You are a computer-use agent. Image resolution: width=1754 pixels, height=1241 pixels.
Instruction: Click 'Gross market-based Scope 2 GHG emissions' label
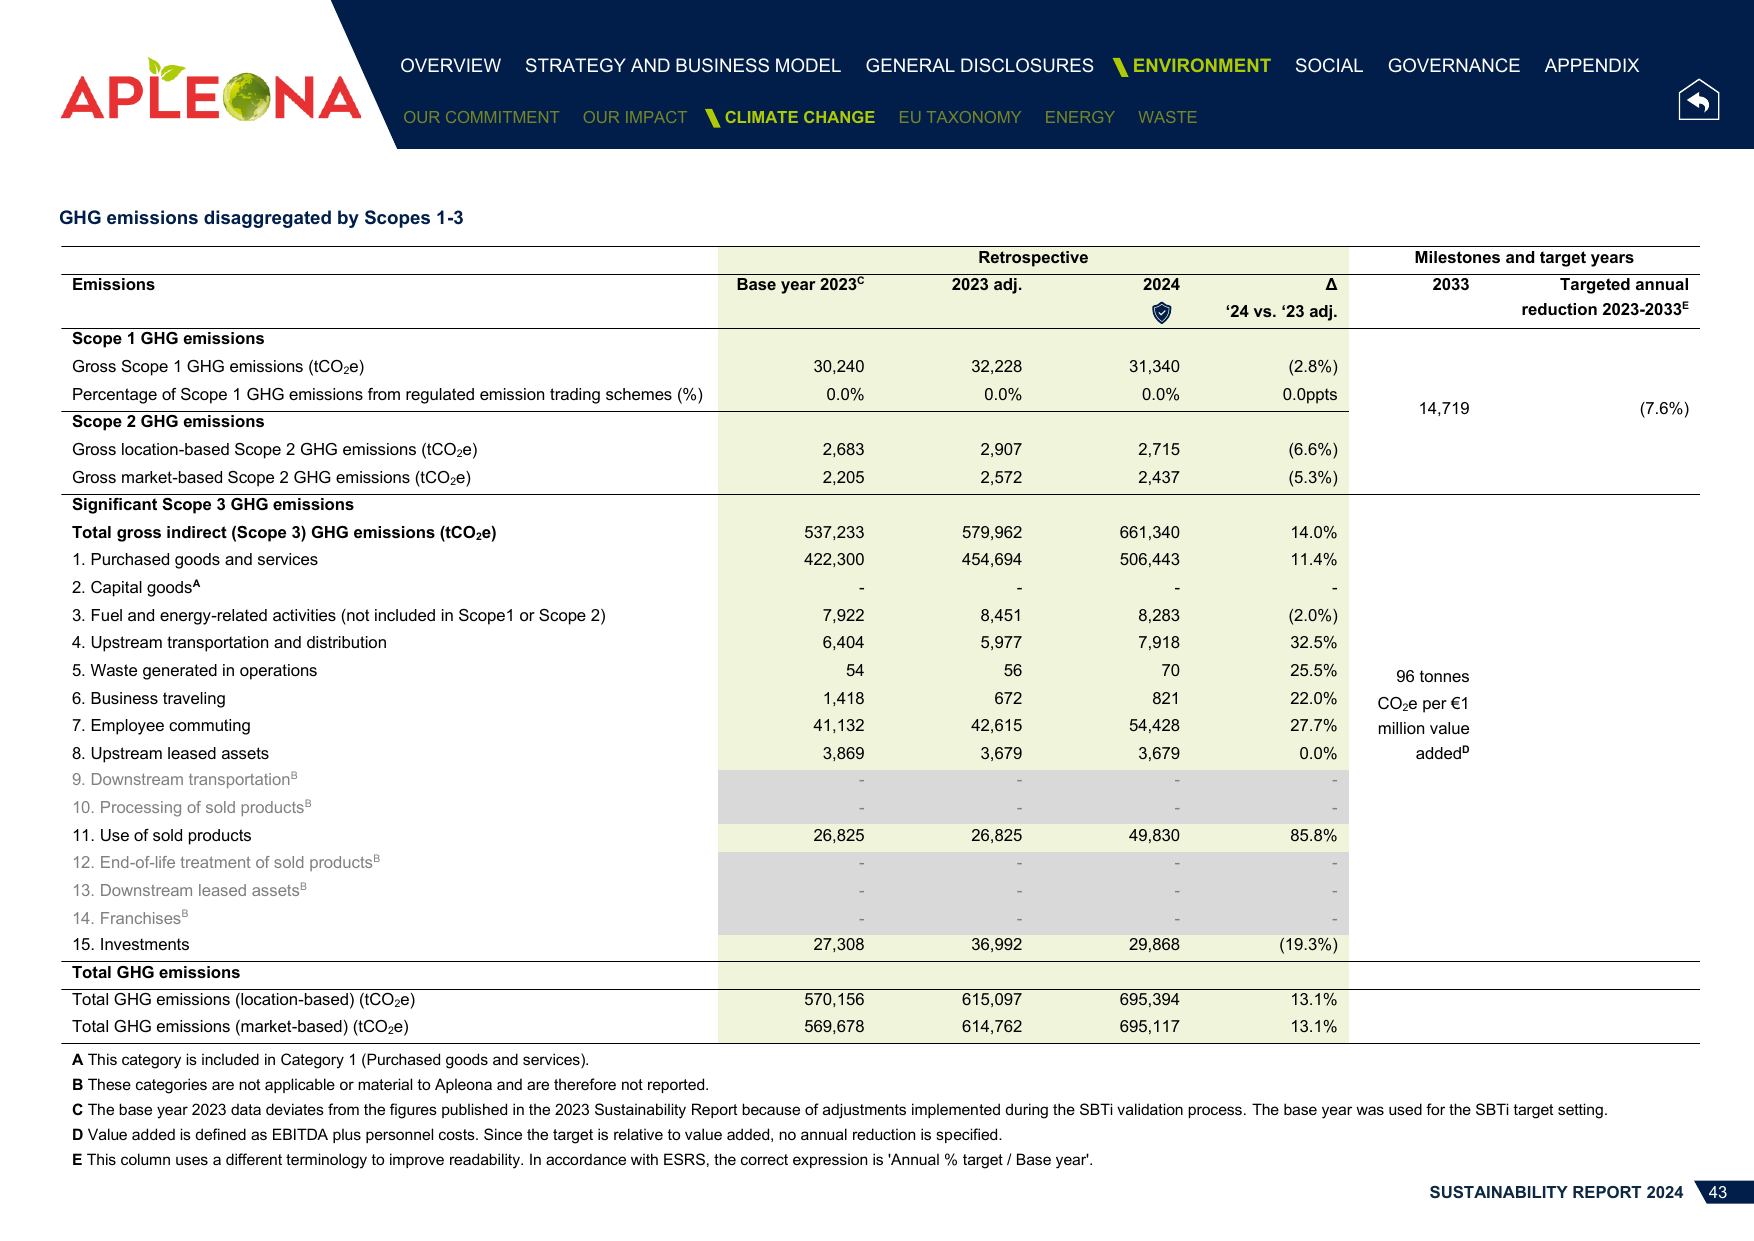coord(271,478)
